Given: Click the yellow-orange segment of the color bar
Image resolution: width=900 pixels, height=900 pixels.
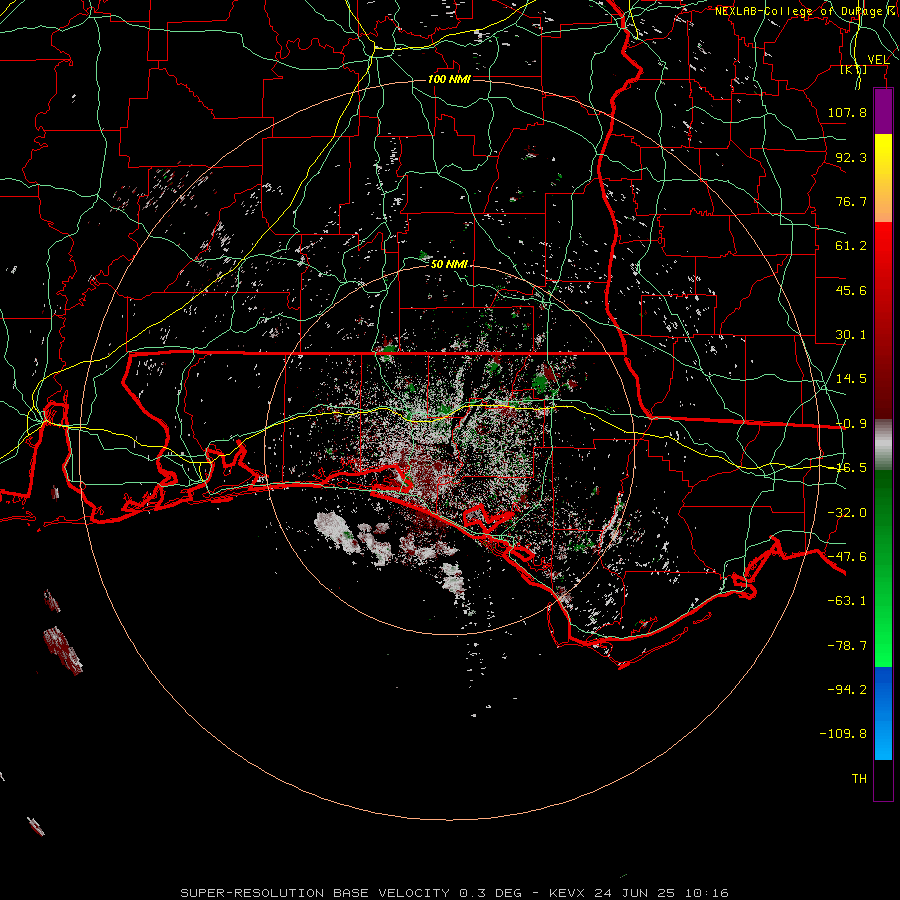Looking at the screenshot, I should [x=883, y=178].
